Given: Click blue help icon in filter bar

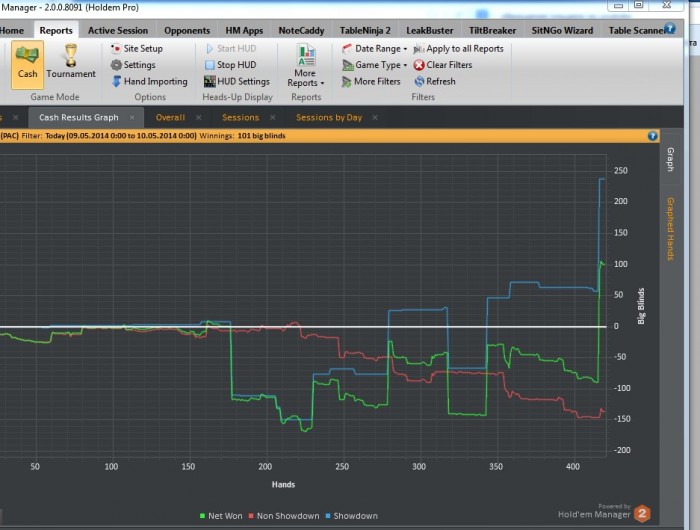Looking at the screenshot, I should point(652,136).
